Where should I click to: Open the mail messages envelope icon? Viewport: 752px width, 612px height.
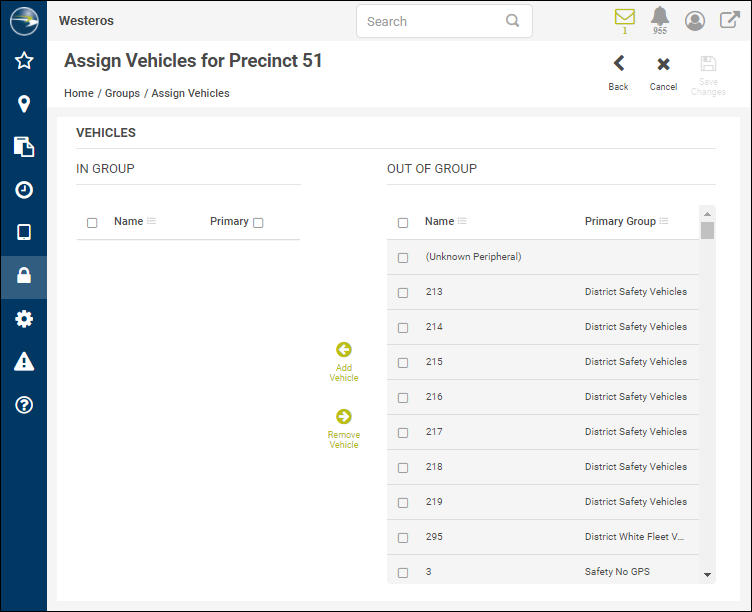[x=625, y=18]
